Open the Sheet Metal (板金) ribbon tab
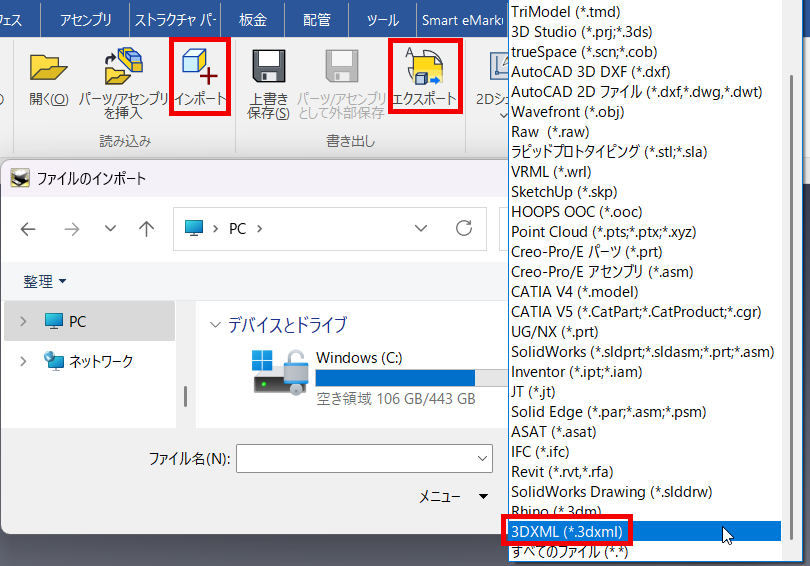810x566 pixels. (x=253, y=19)
